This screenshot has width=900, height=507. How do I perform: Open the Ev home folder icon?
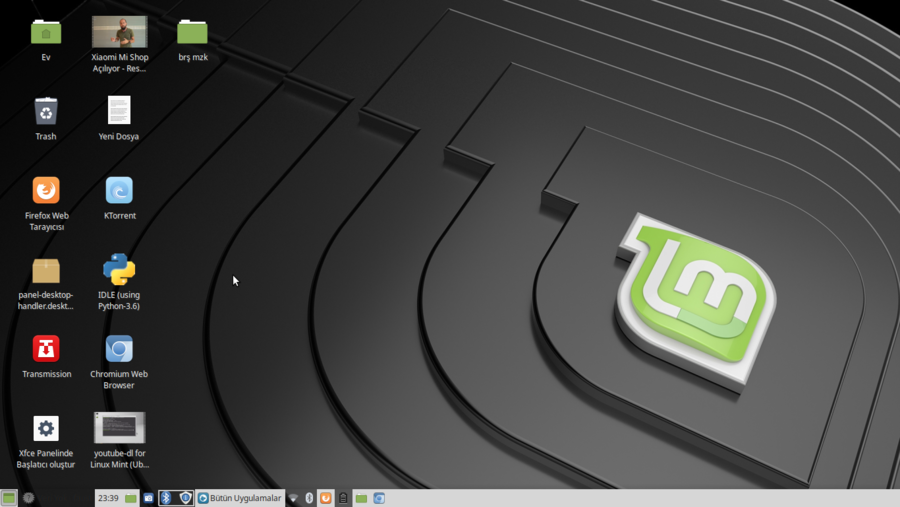[x=46, y=32]
